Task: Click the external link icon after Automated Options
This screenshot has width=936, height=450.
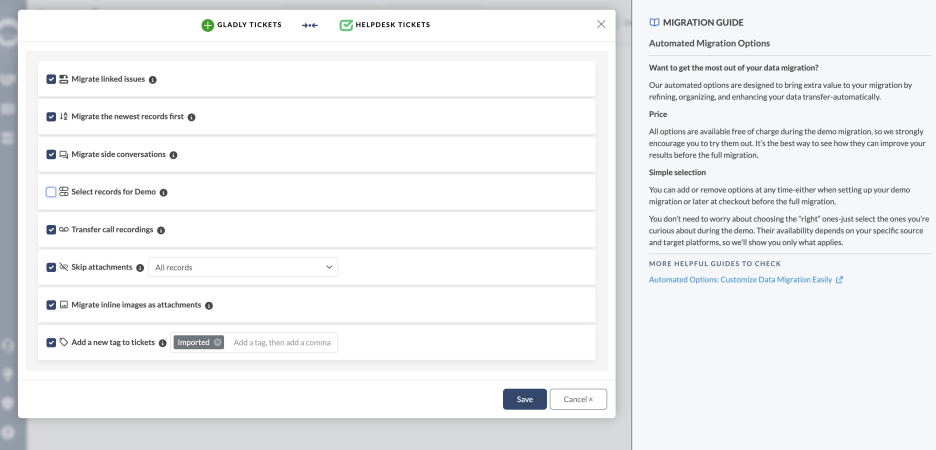Action: pyautogui.click(x=839, y=279)
